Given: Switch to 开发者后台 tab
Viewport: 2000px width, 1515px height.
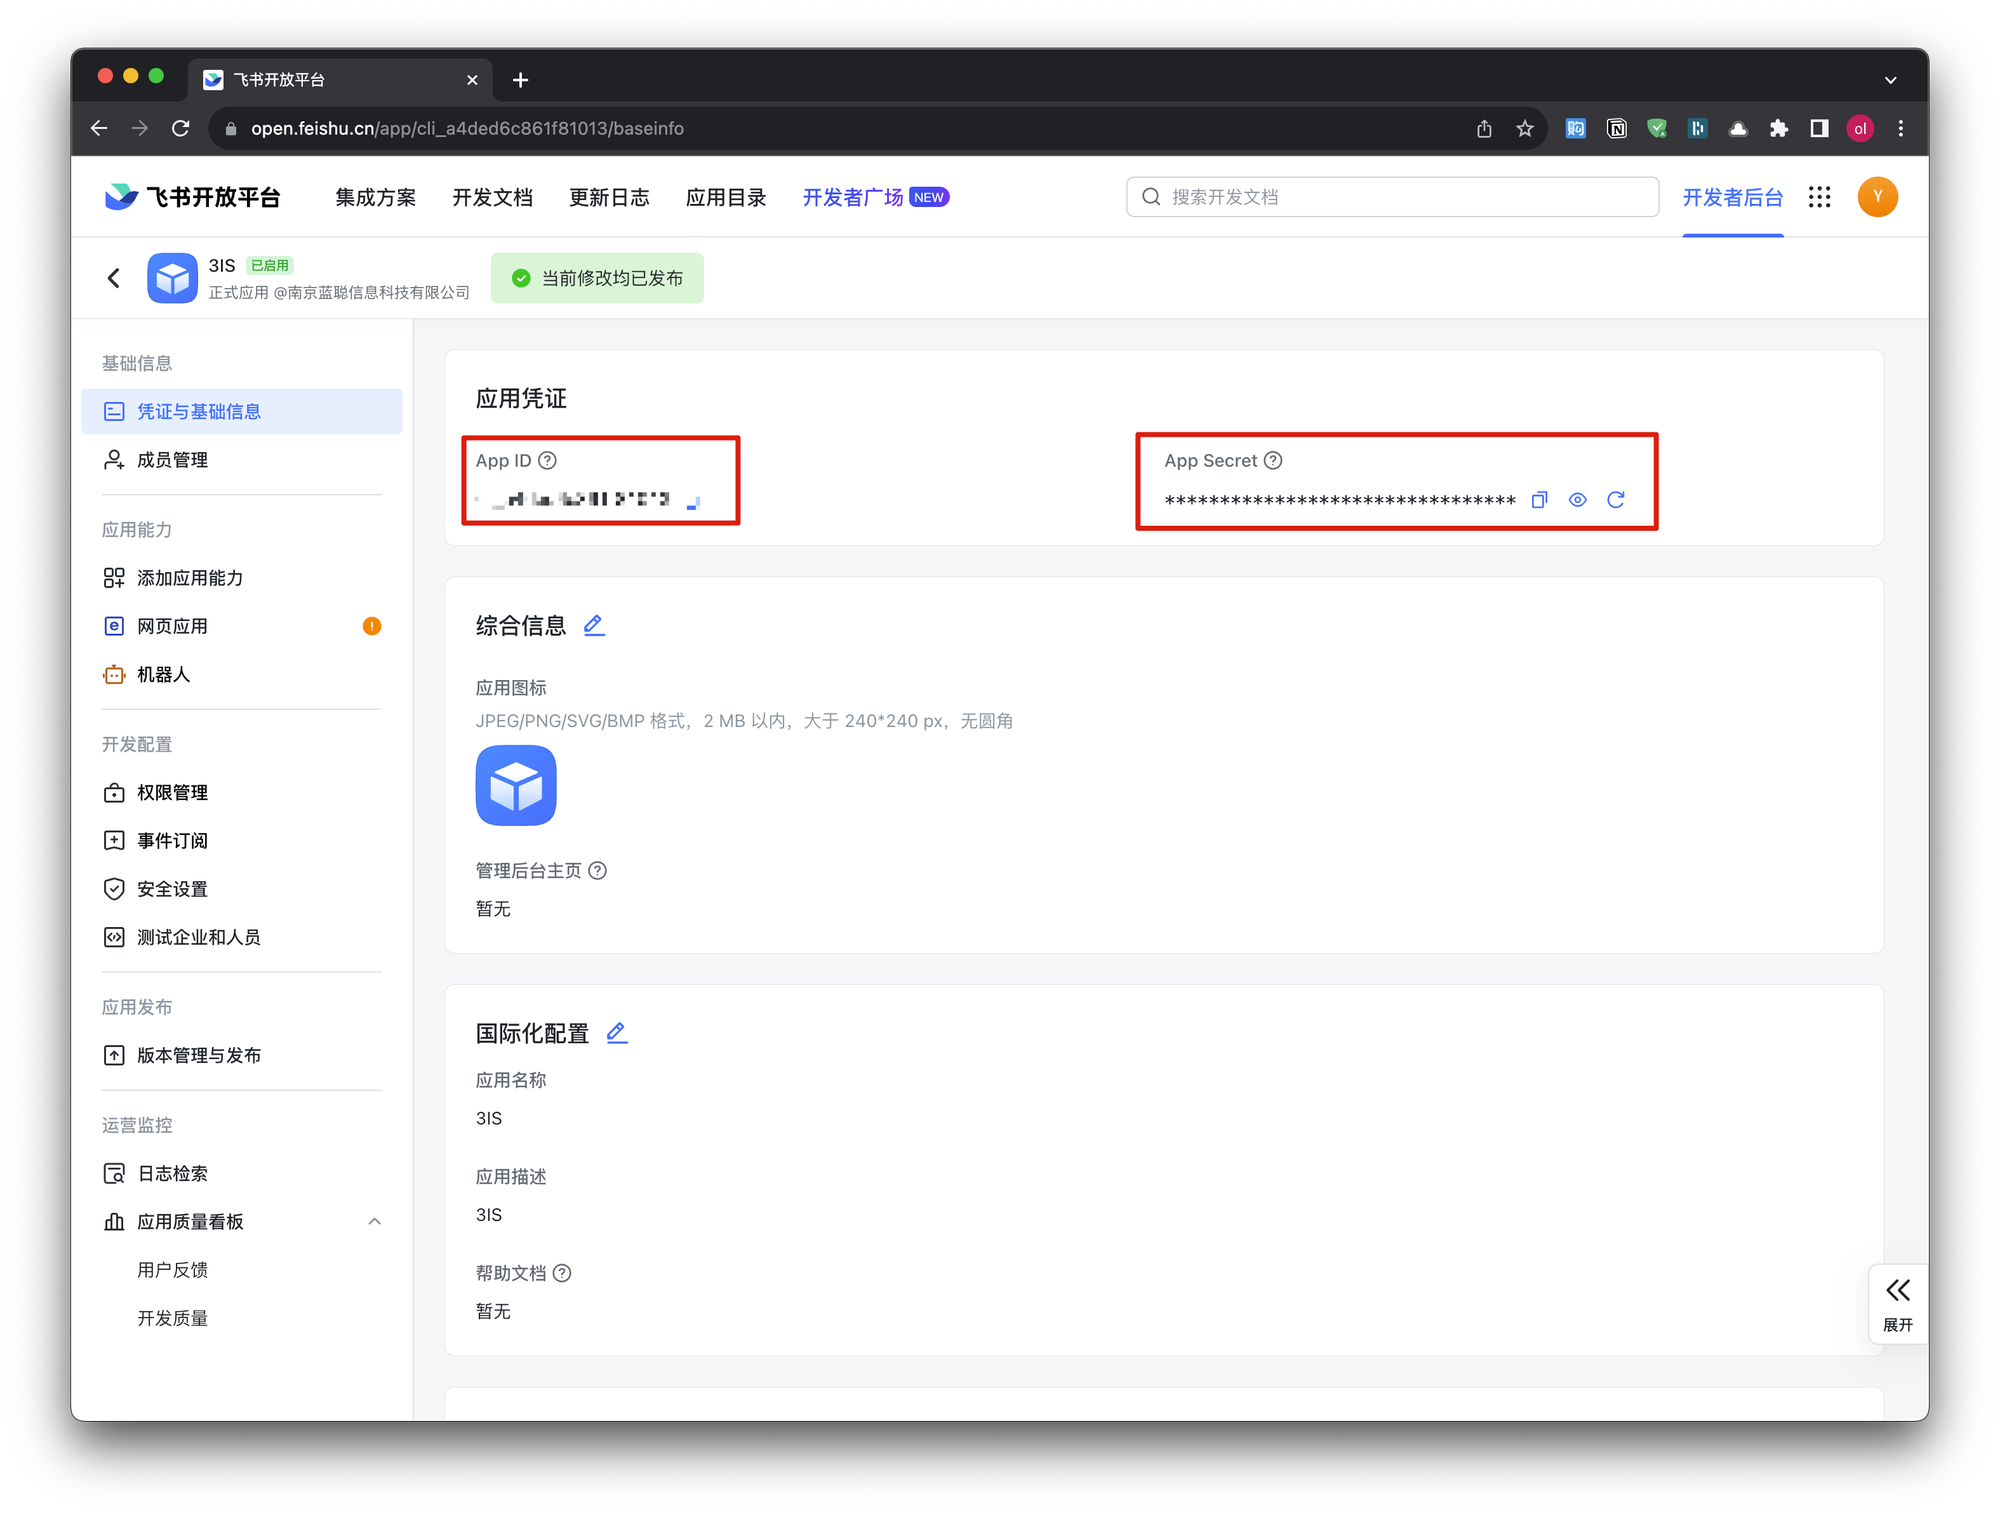Looking at the screenshot, I should click(x=1732, y=197).
